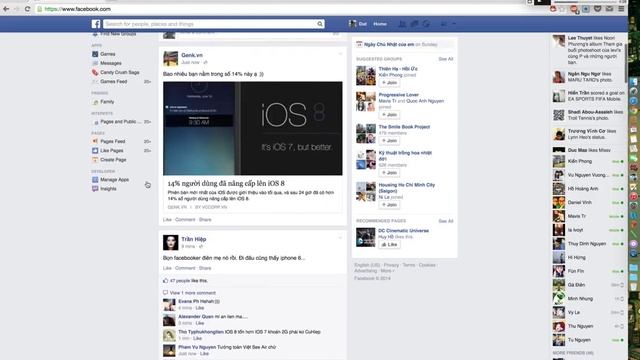Click the browser back arrow

click(6, 9)
